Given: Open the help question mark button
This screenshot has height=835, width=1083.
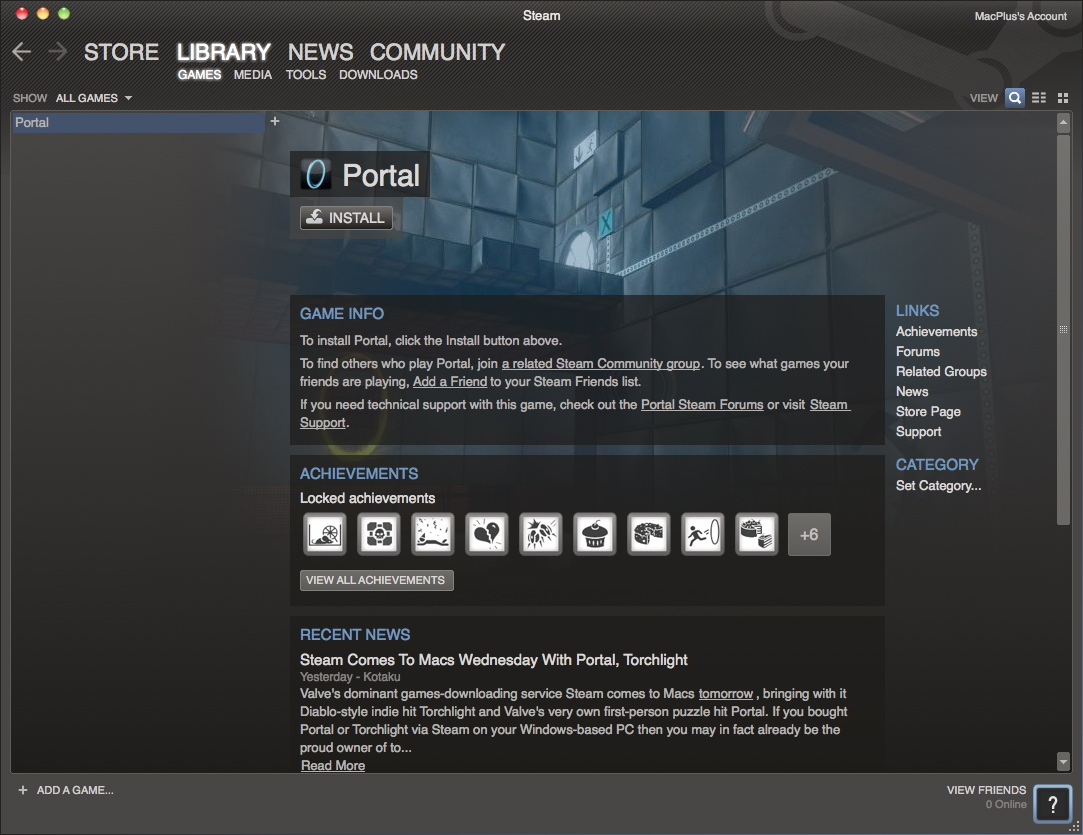Looking at the screenshot, I should [x=1053, y=804].
